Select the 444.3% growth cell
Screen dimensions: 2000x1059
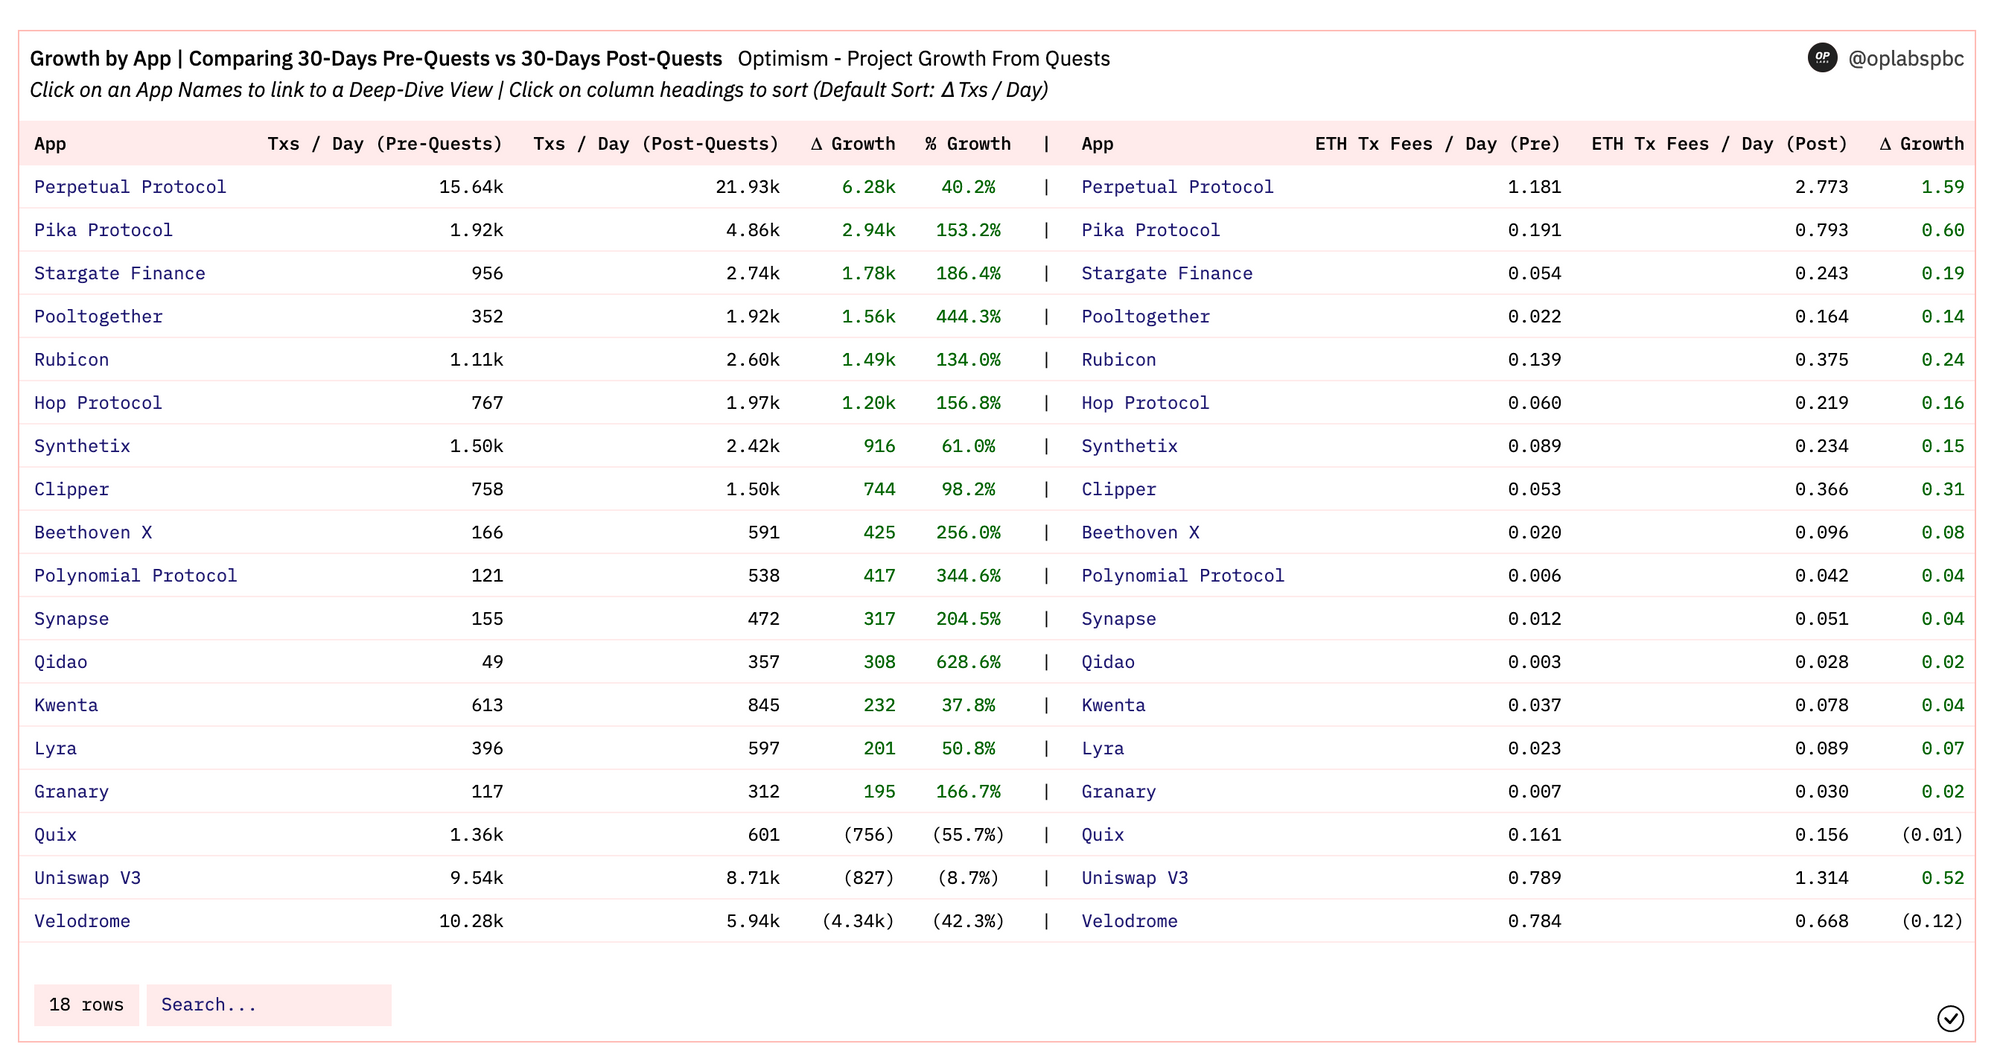(x=968, y=317)
